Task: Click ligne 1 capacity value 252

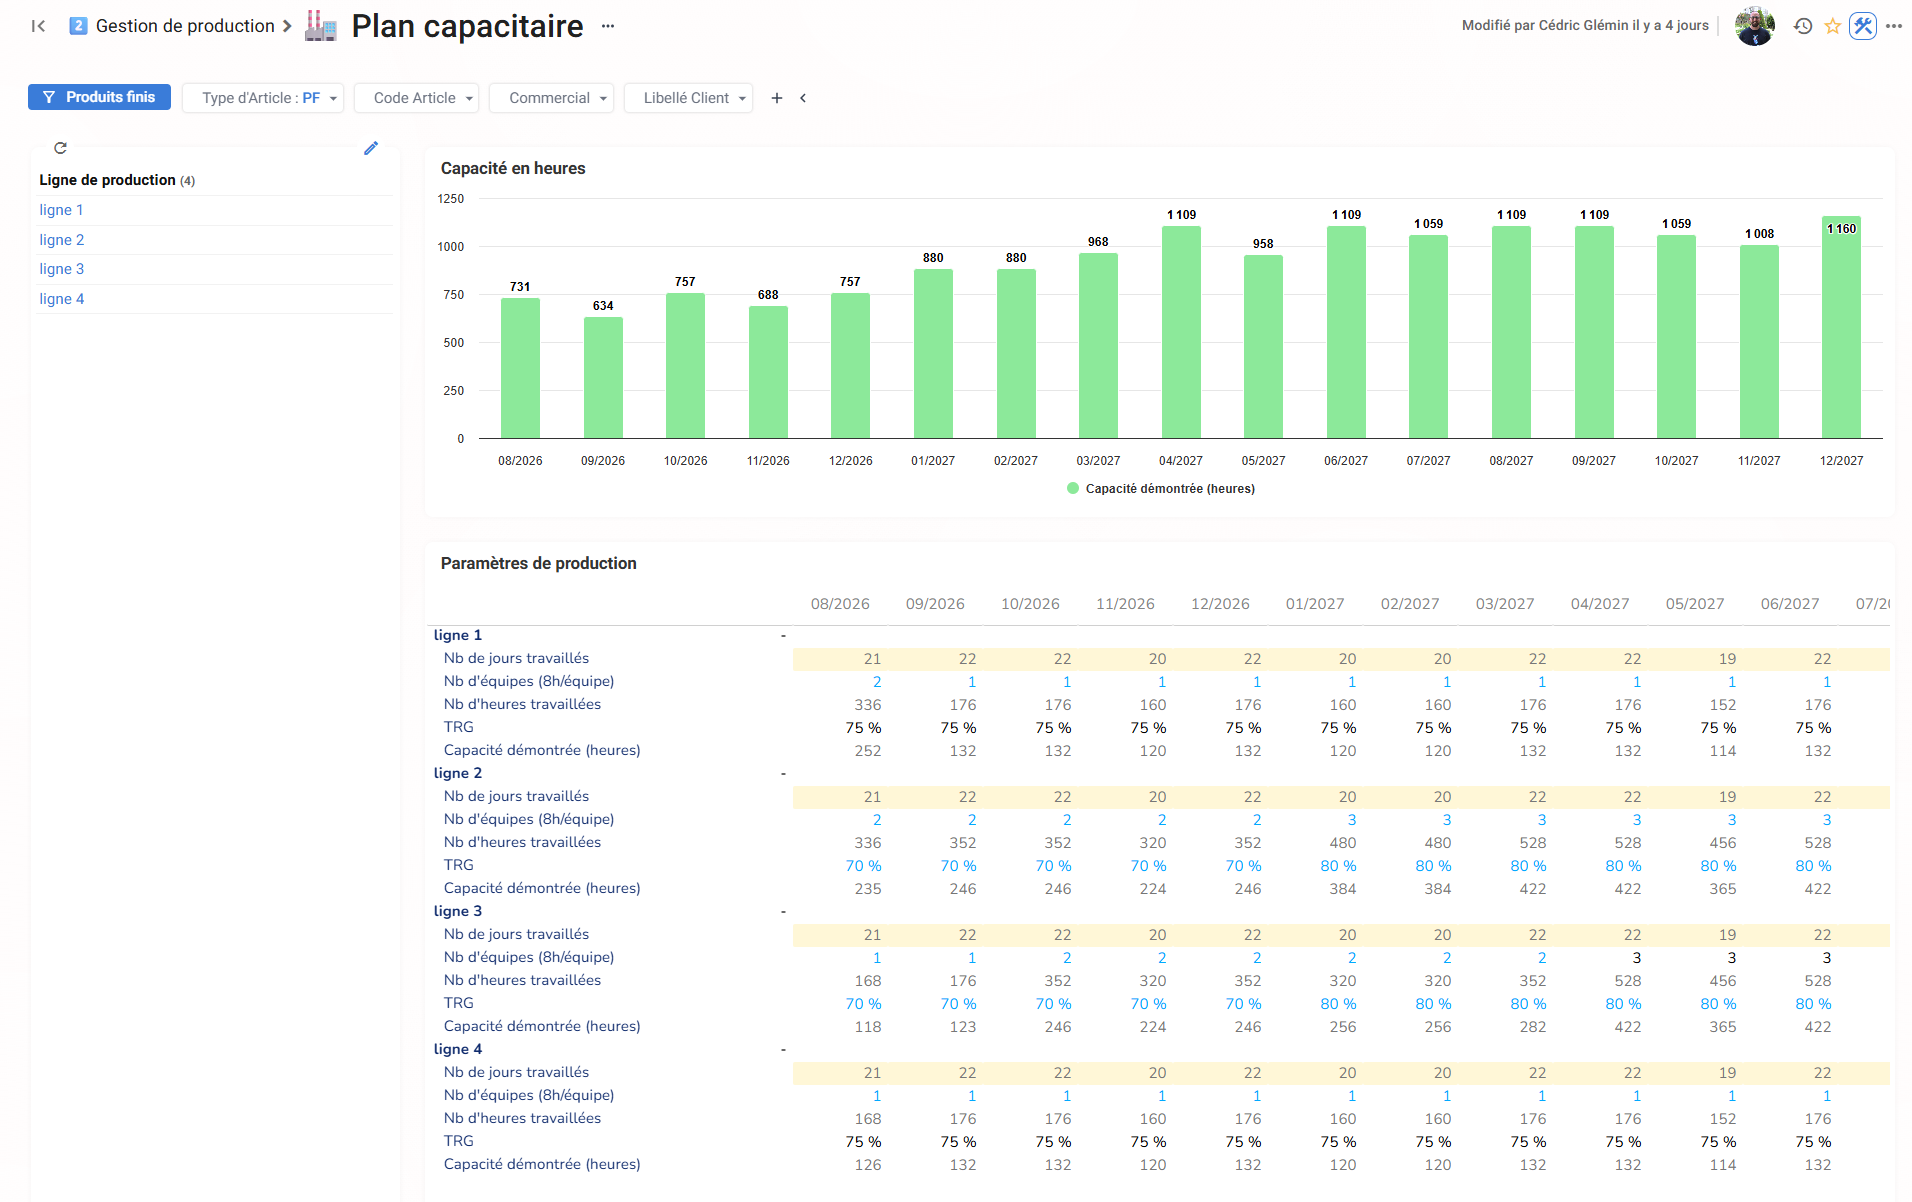Action: (x=868, y=751)
